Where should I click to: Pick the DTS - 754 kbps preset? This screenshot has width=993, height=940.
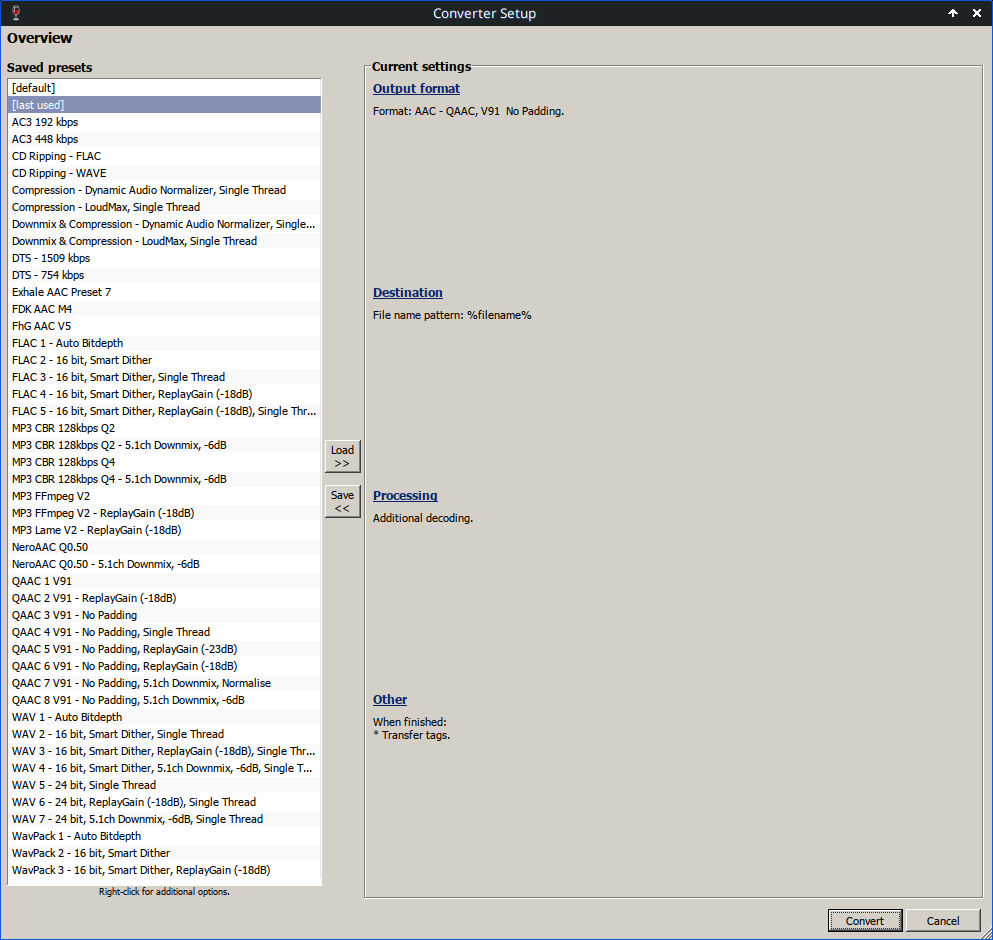164,275
